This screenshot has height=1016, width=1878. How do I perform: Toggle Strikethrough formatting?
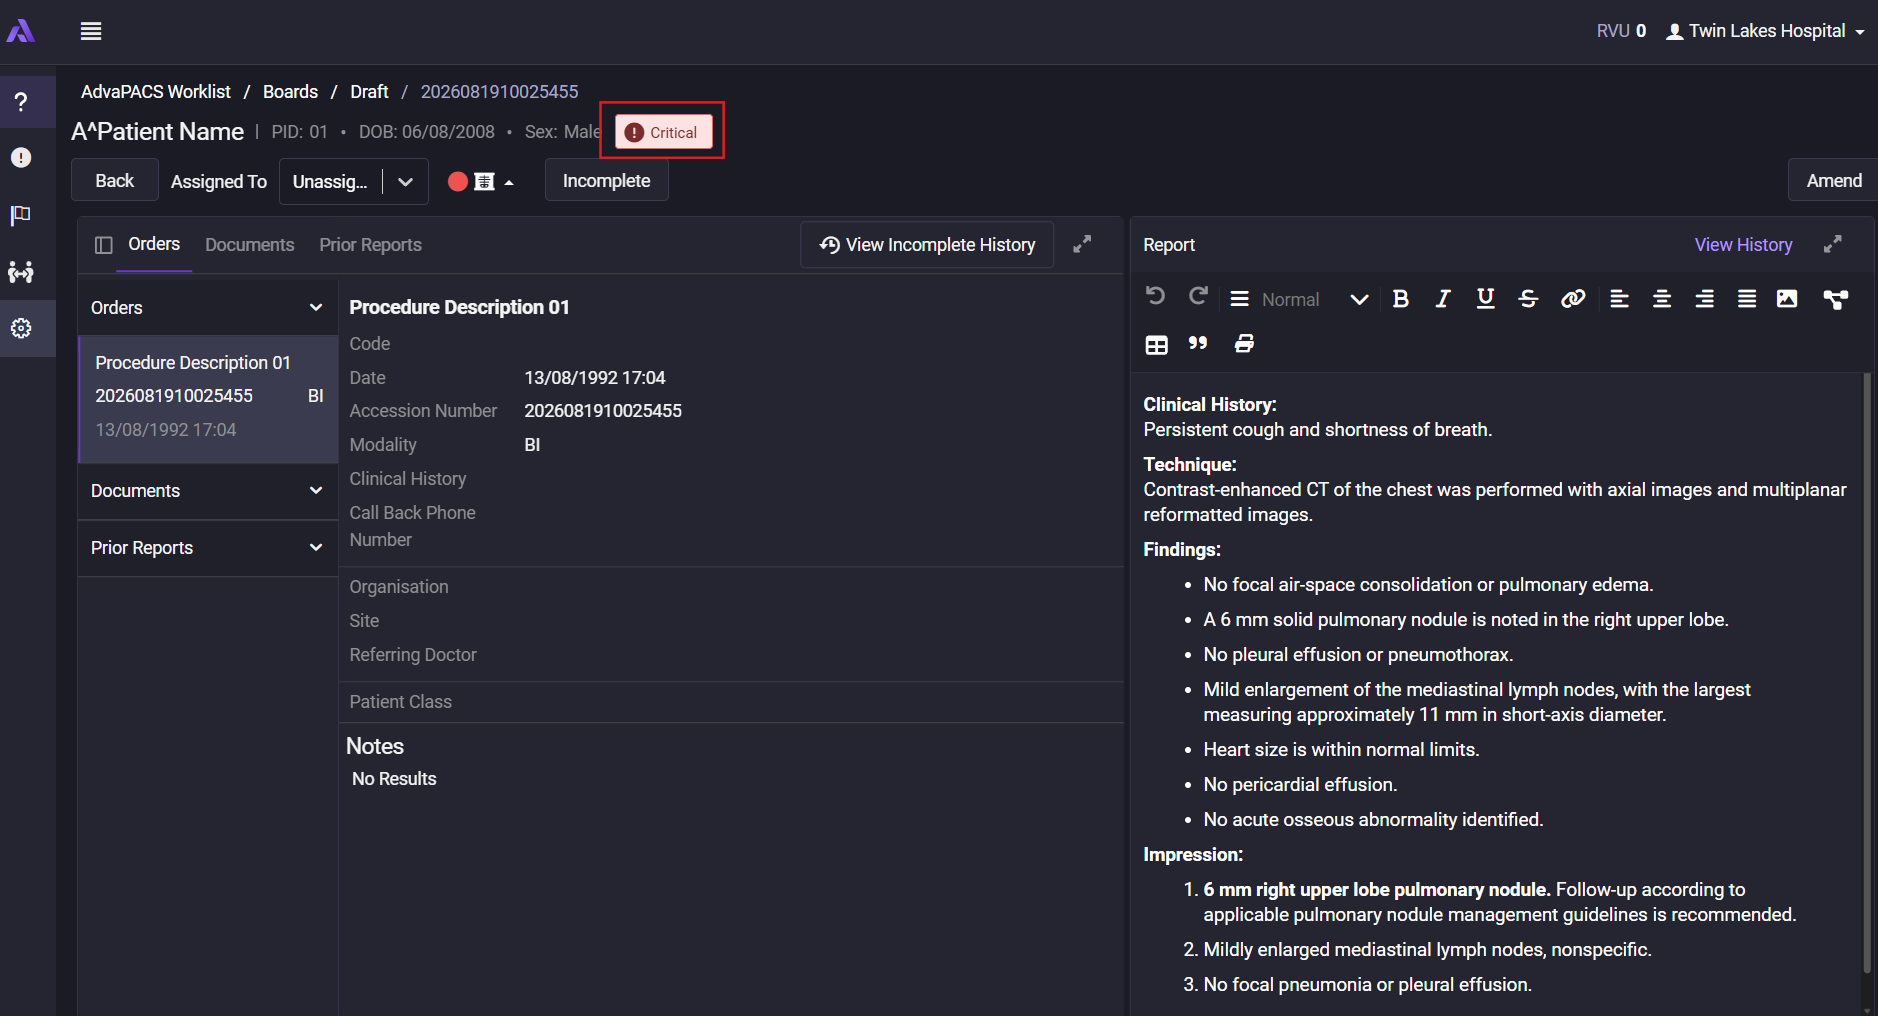coord(1528,299)
